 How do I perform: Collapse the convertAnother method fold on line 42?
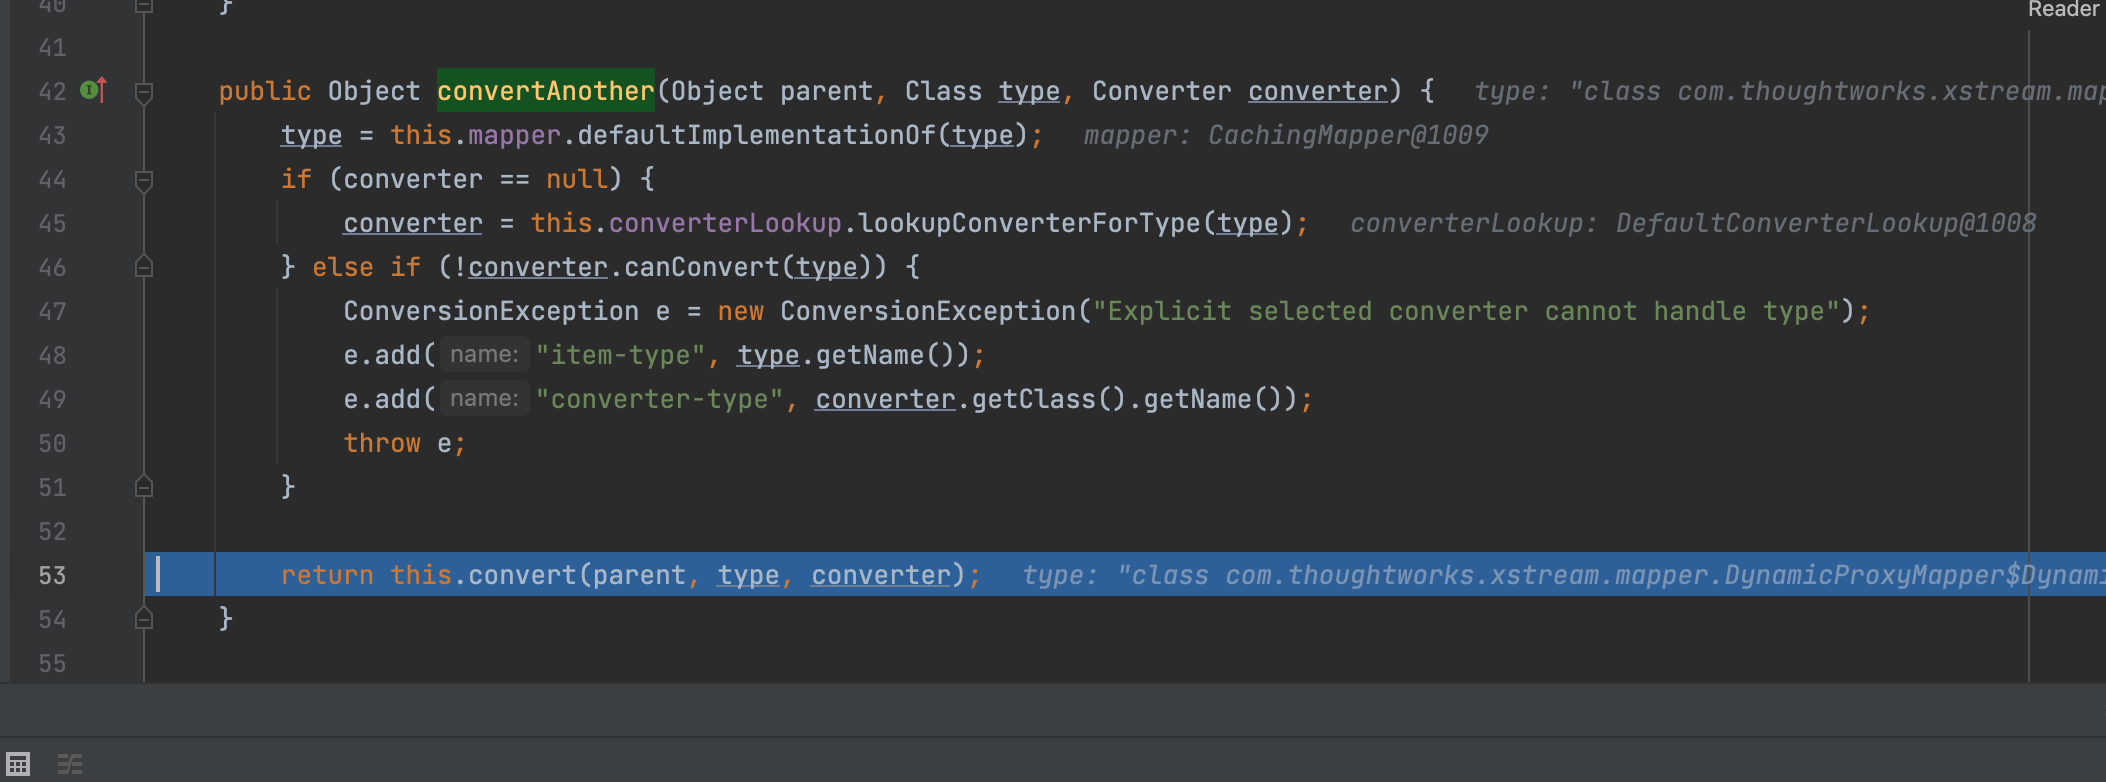(144, 92)
